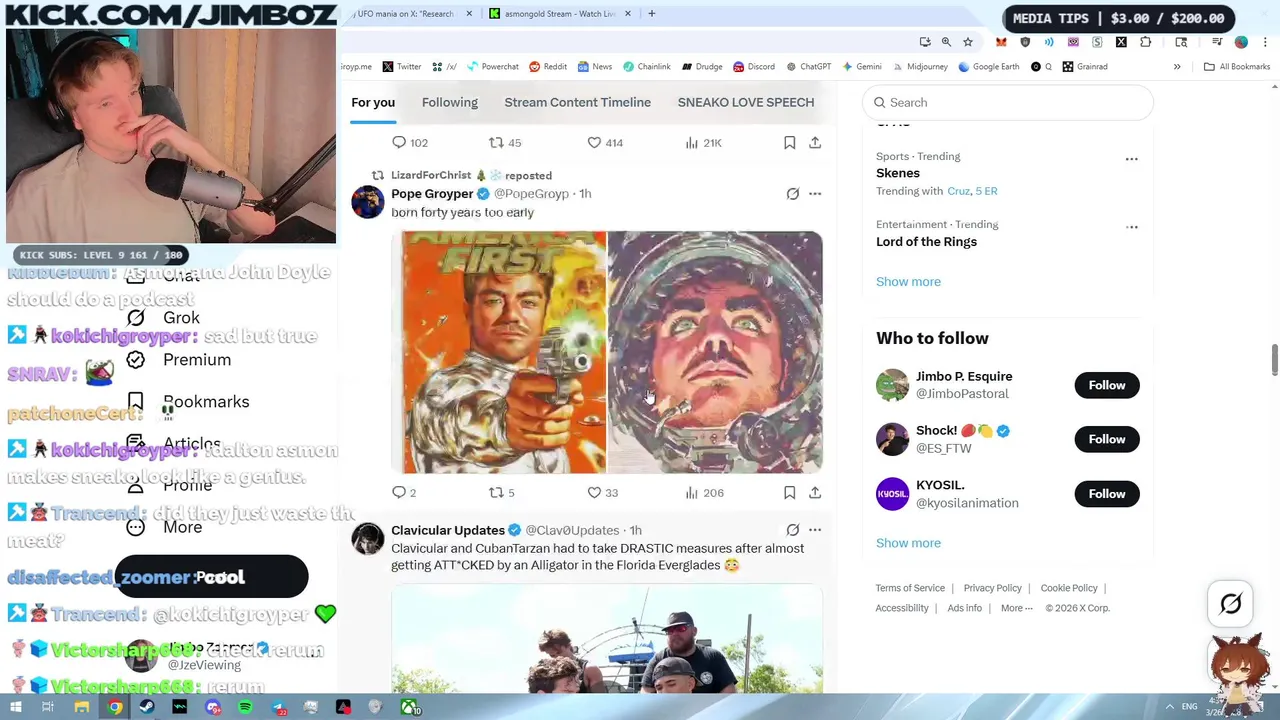View analytics for the post with 21K views
Screen dimensions: 1280x720
pos(703,143)
